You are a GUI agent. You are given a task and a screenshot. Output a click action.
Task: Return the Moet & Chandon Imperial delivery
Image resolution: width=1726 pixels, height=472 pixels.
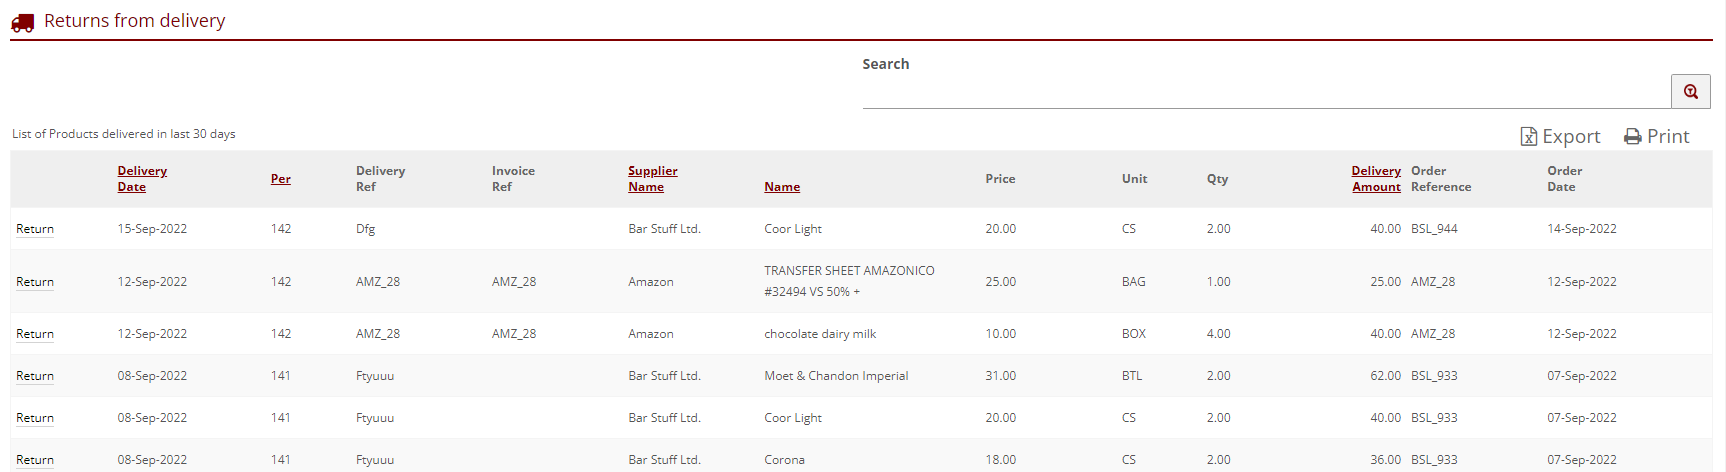click(35, 376)
